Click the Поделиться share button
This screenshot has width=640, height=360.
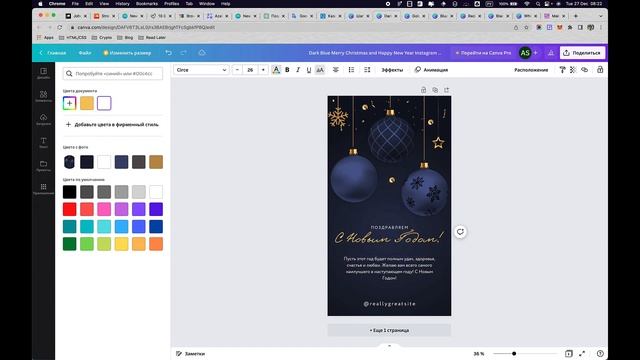(x=582, y=53)
